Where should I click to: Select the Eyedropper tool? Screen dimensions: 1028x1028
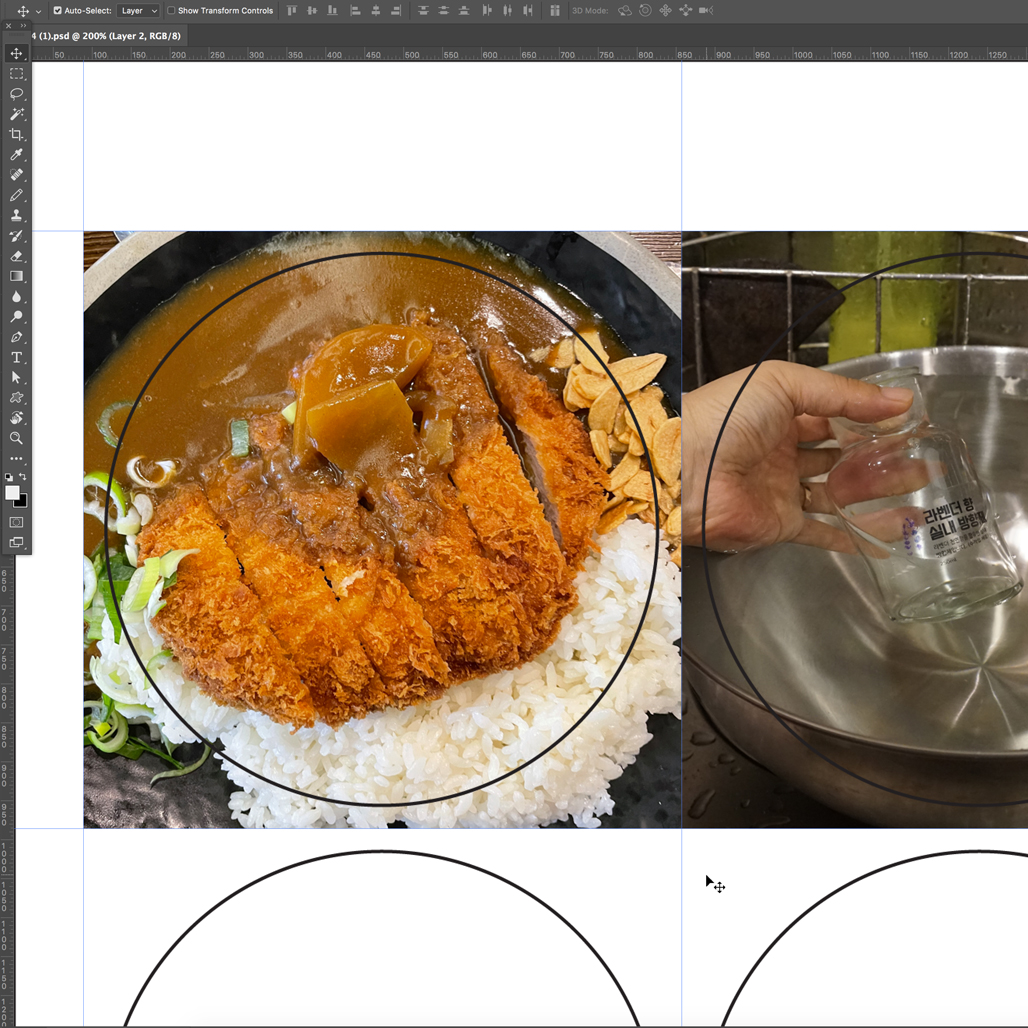16,155
